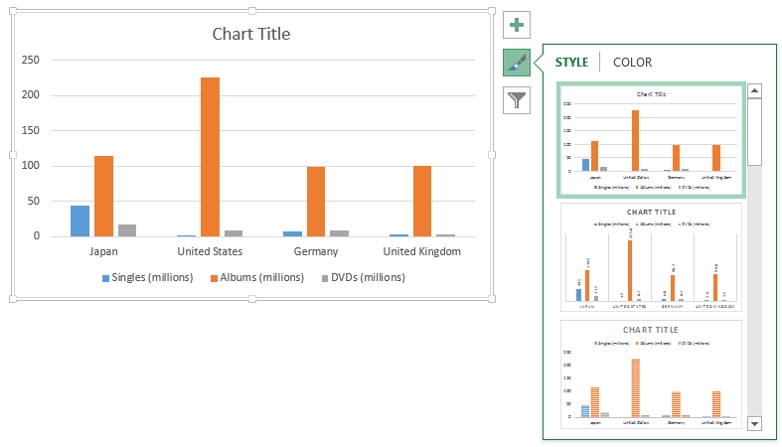
Task: Select the first highlighted chart style thumbnail
Action: click(x=651, y=141)
